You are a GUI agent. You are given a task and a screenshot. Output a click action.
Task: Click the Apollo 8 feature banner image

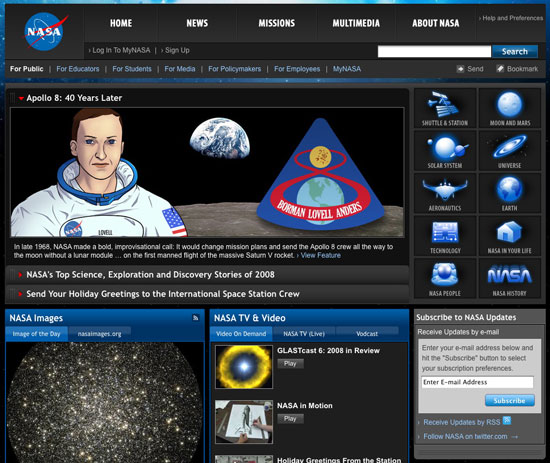[207, 172]
